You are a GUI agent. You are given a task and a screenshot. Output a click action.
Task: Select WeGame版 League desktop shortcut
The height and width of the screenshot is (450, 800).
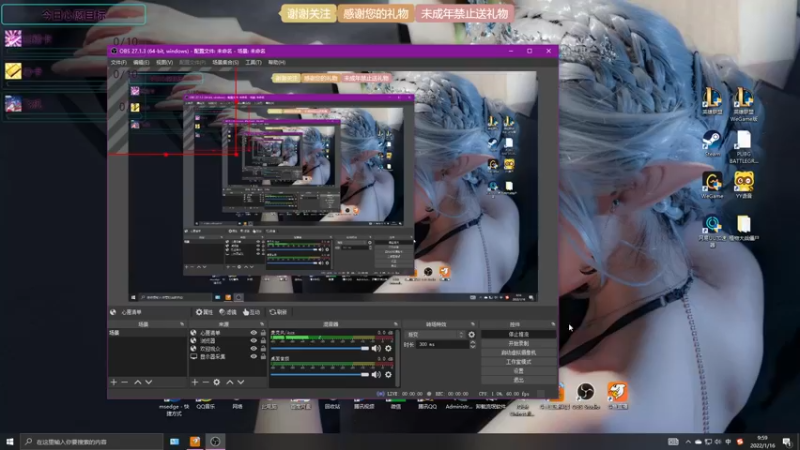point(744,104)
